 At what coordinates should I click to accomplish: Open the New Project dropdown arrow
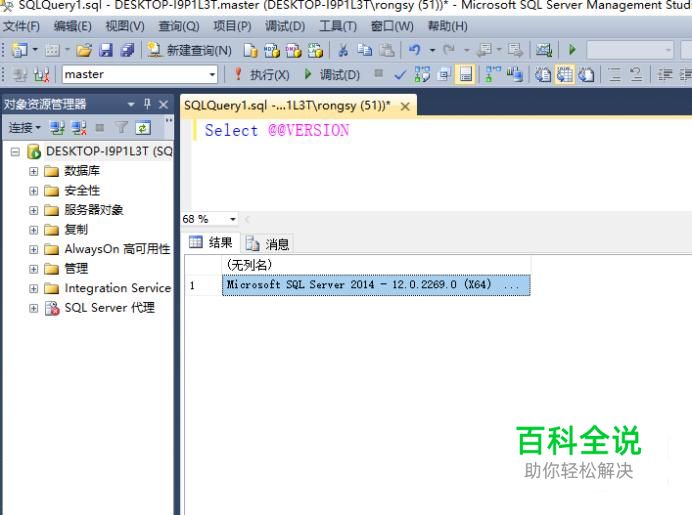click(35, 50)
